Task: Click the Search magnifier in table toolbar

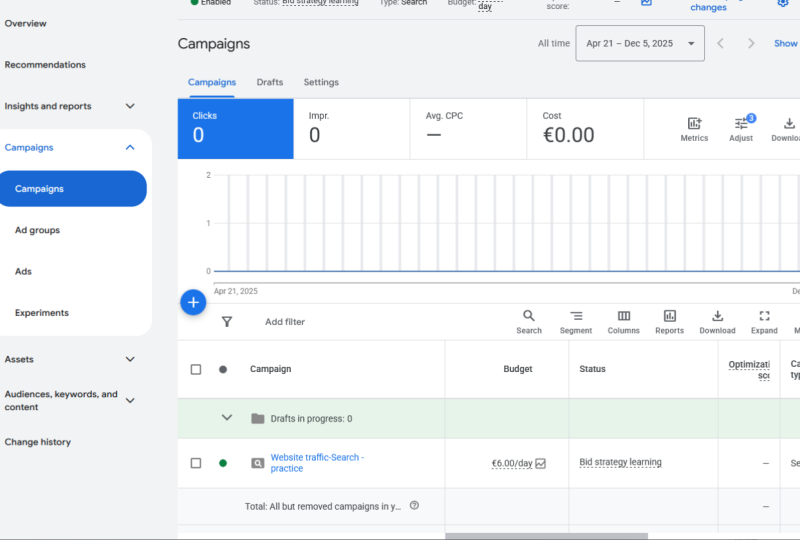Action: [x=529, y=322]
